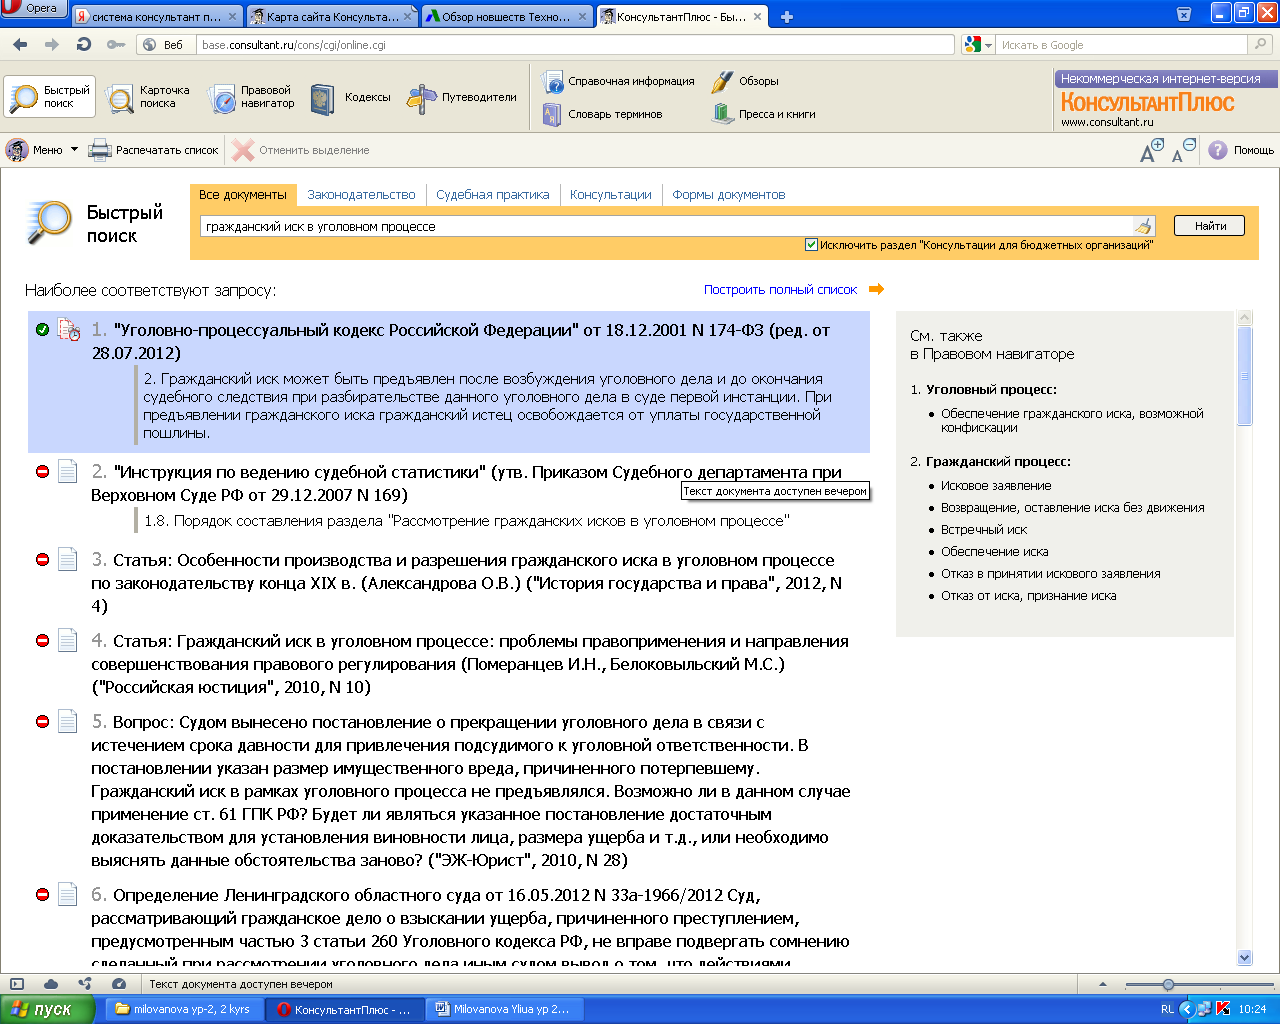Open Справочная информация
1280x1024 pixels.
click(618, 81)
